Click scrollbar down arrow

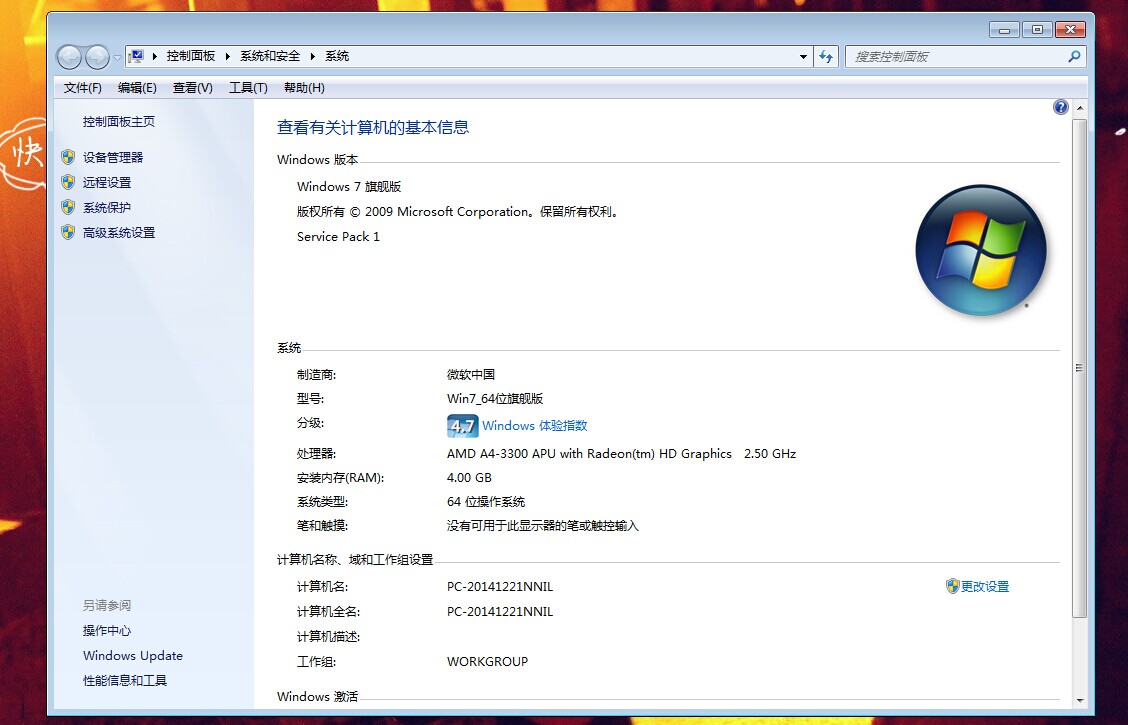[1079, 700]
